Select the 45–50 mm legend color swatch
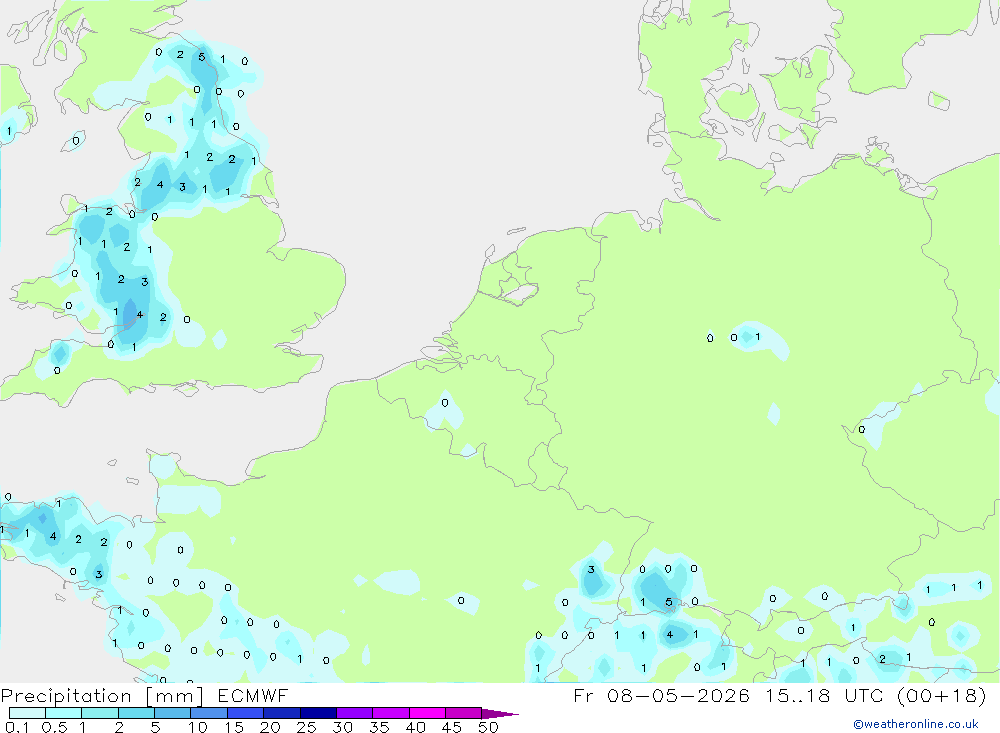 click(x=463, y=713)
